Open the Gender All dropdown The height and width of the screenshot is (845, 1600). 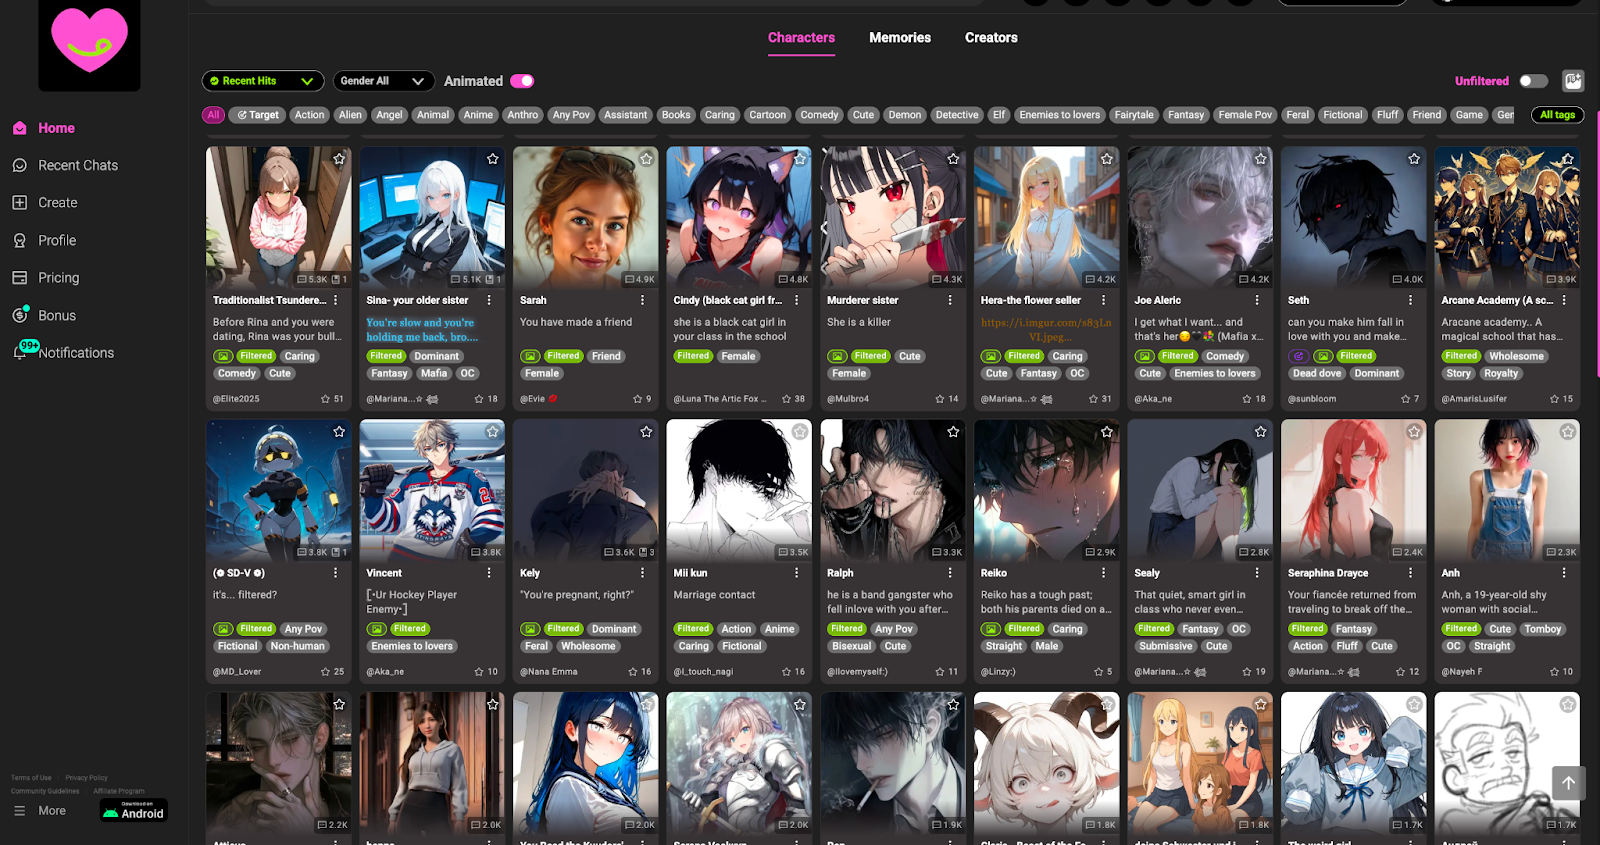[383, 81]
